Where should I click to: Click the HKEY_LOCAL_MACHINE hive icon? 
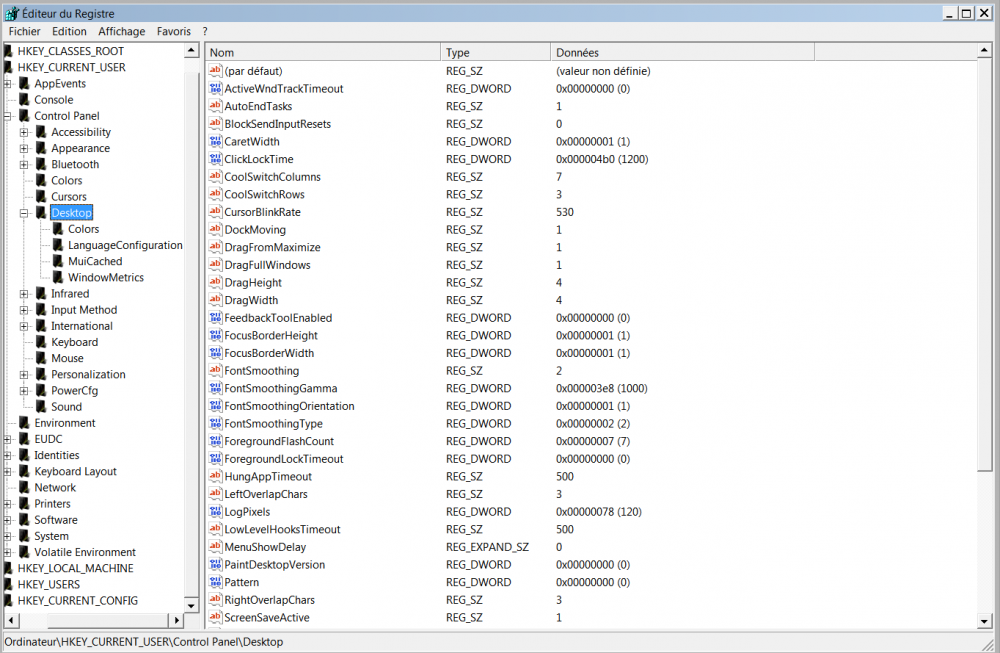(x=9, y=569)
